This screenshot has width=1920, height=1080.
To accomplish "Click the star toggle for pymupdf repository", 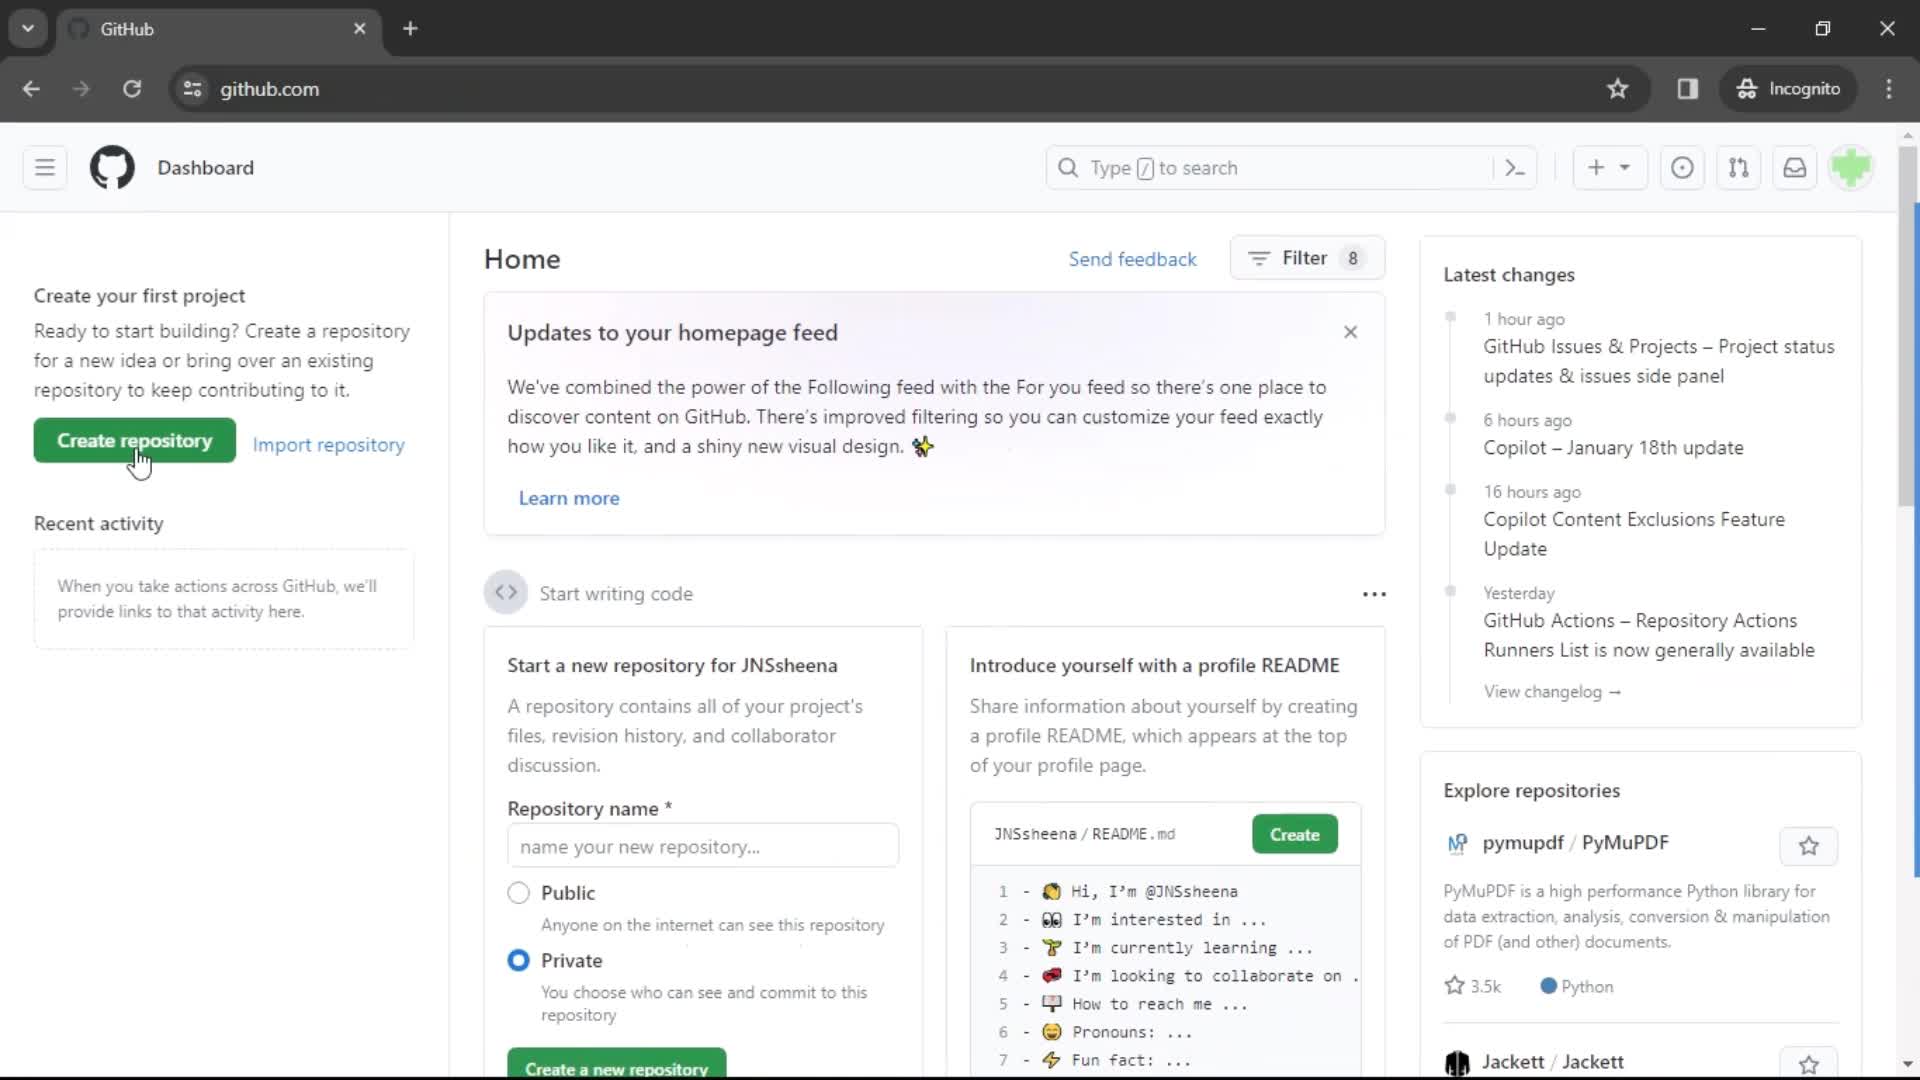I will pos(1809,844).
